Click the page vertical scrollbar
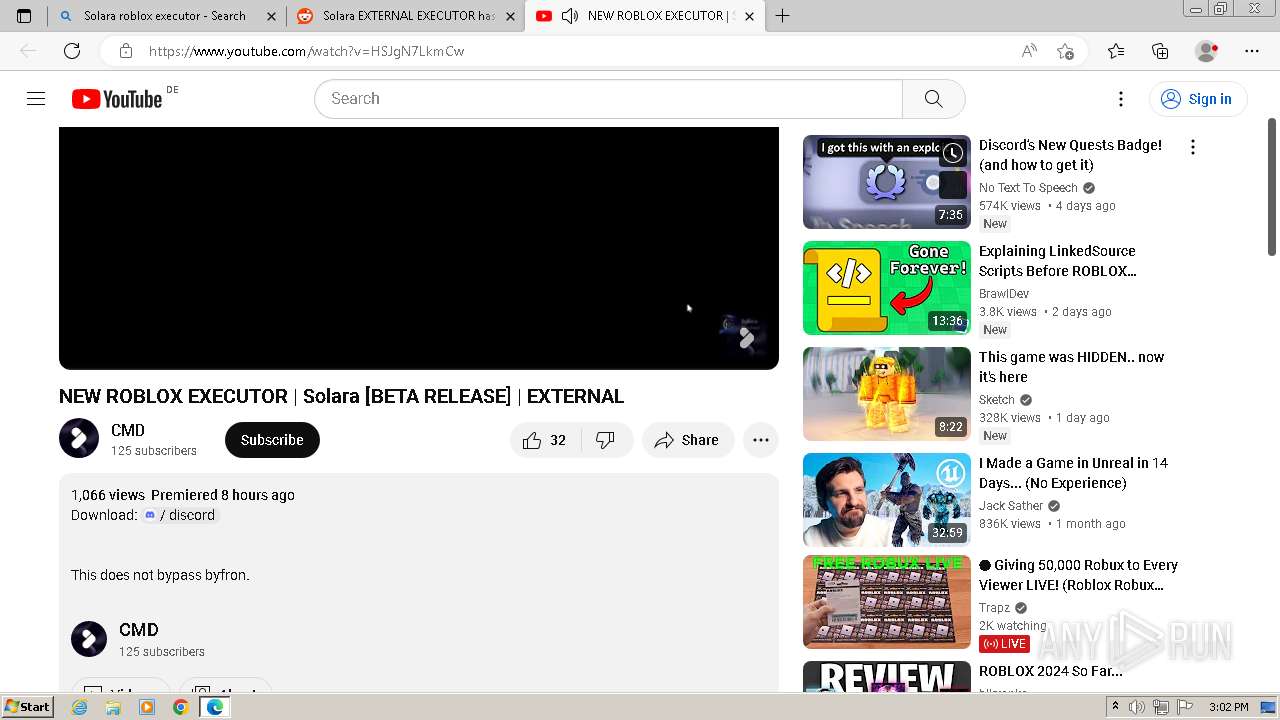The width and height of the screenshot is (1280, 720). pyautogui.click(x=1272, y=187)
